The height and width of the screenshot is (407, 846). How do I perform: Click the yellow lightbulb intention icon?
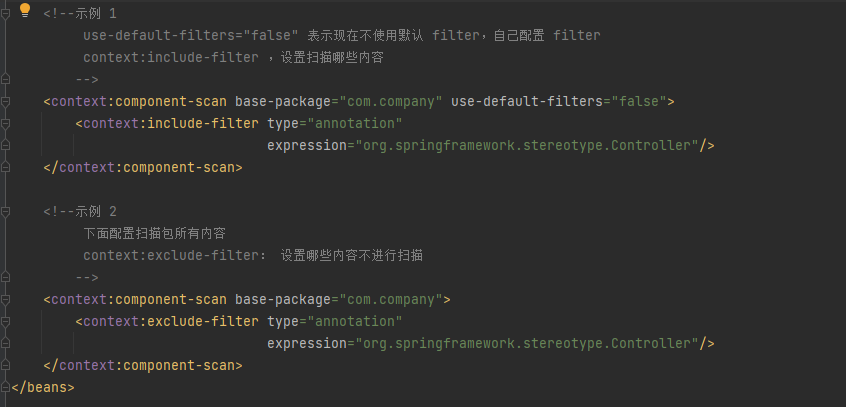point(25,10)
